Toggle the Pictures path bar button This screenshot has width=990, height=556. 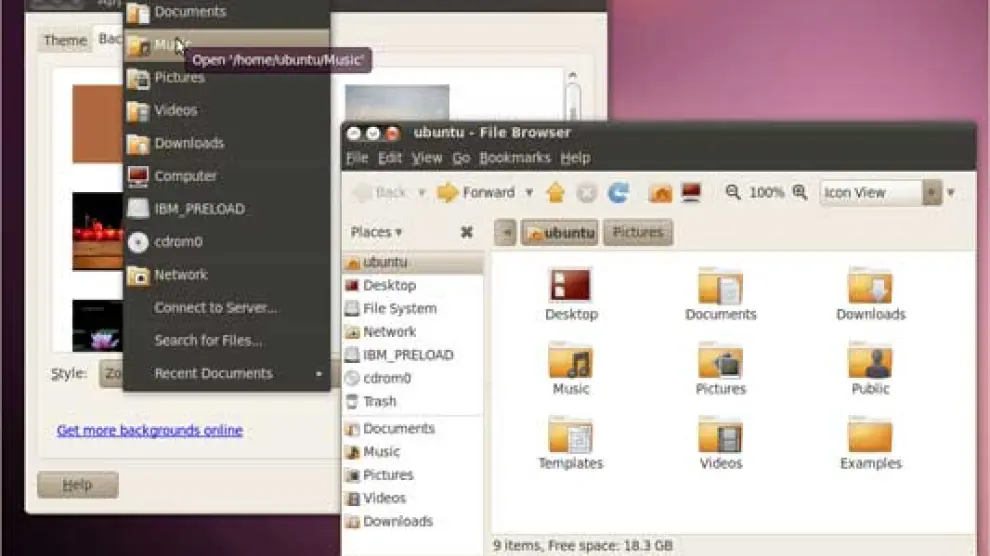(x=638, y=233)
